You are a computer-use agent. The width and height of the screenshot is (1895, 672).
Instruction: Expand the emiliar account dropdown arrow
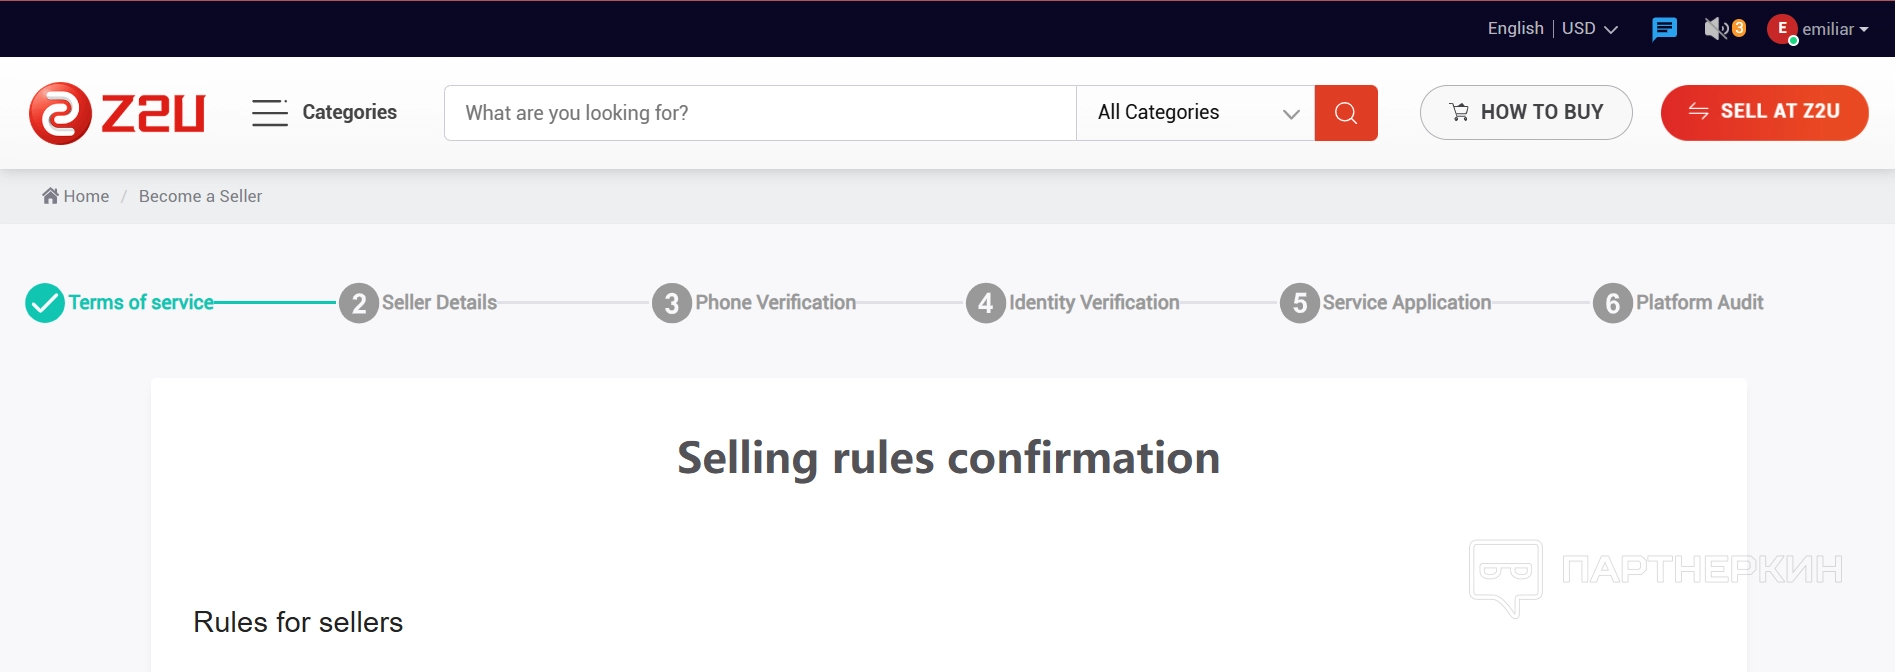coord(1864,30)
